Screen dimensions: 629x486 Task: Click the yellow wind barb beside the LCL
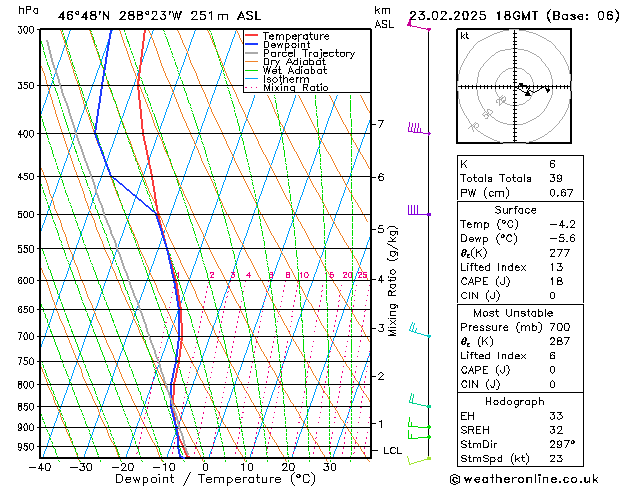point(420,458)
